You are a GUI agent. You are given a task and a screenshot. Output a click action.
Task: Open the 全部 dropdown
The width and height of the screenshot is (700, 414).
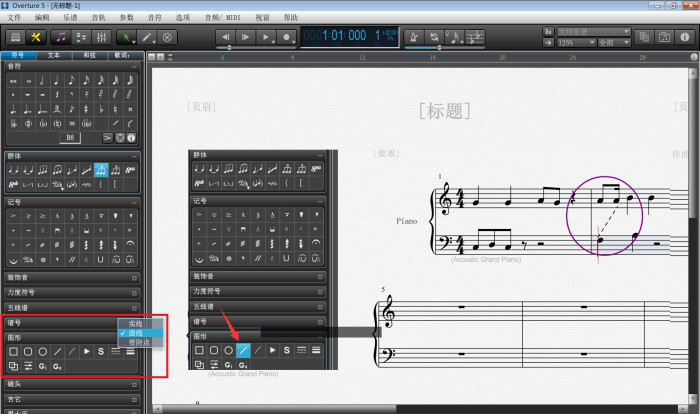614,43
